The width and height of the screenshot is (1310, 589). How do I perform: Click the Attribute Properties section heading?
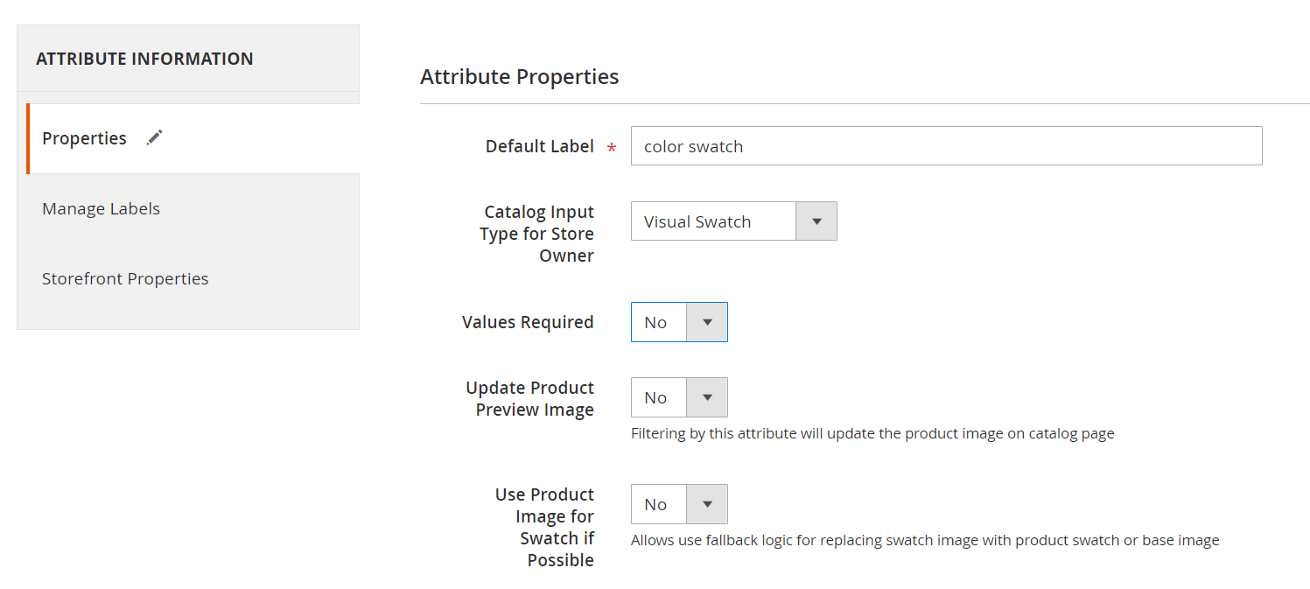(519, 77)
